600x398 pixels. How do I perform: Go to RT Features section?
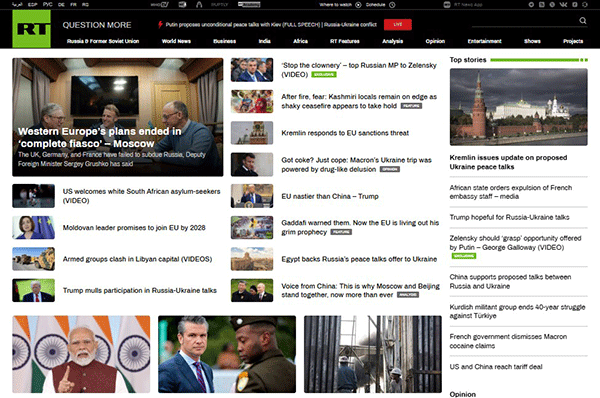point(345,41)
